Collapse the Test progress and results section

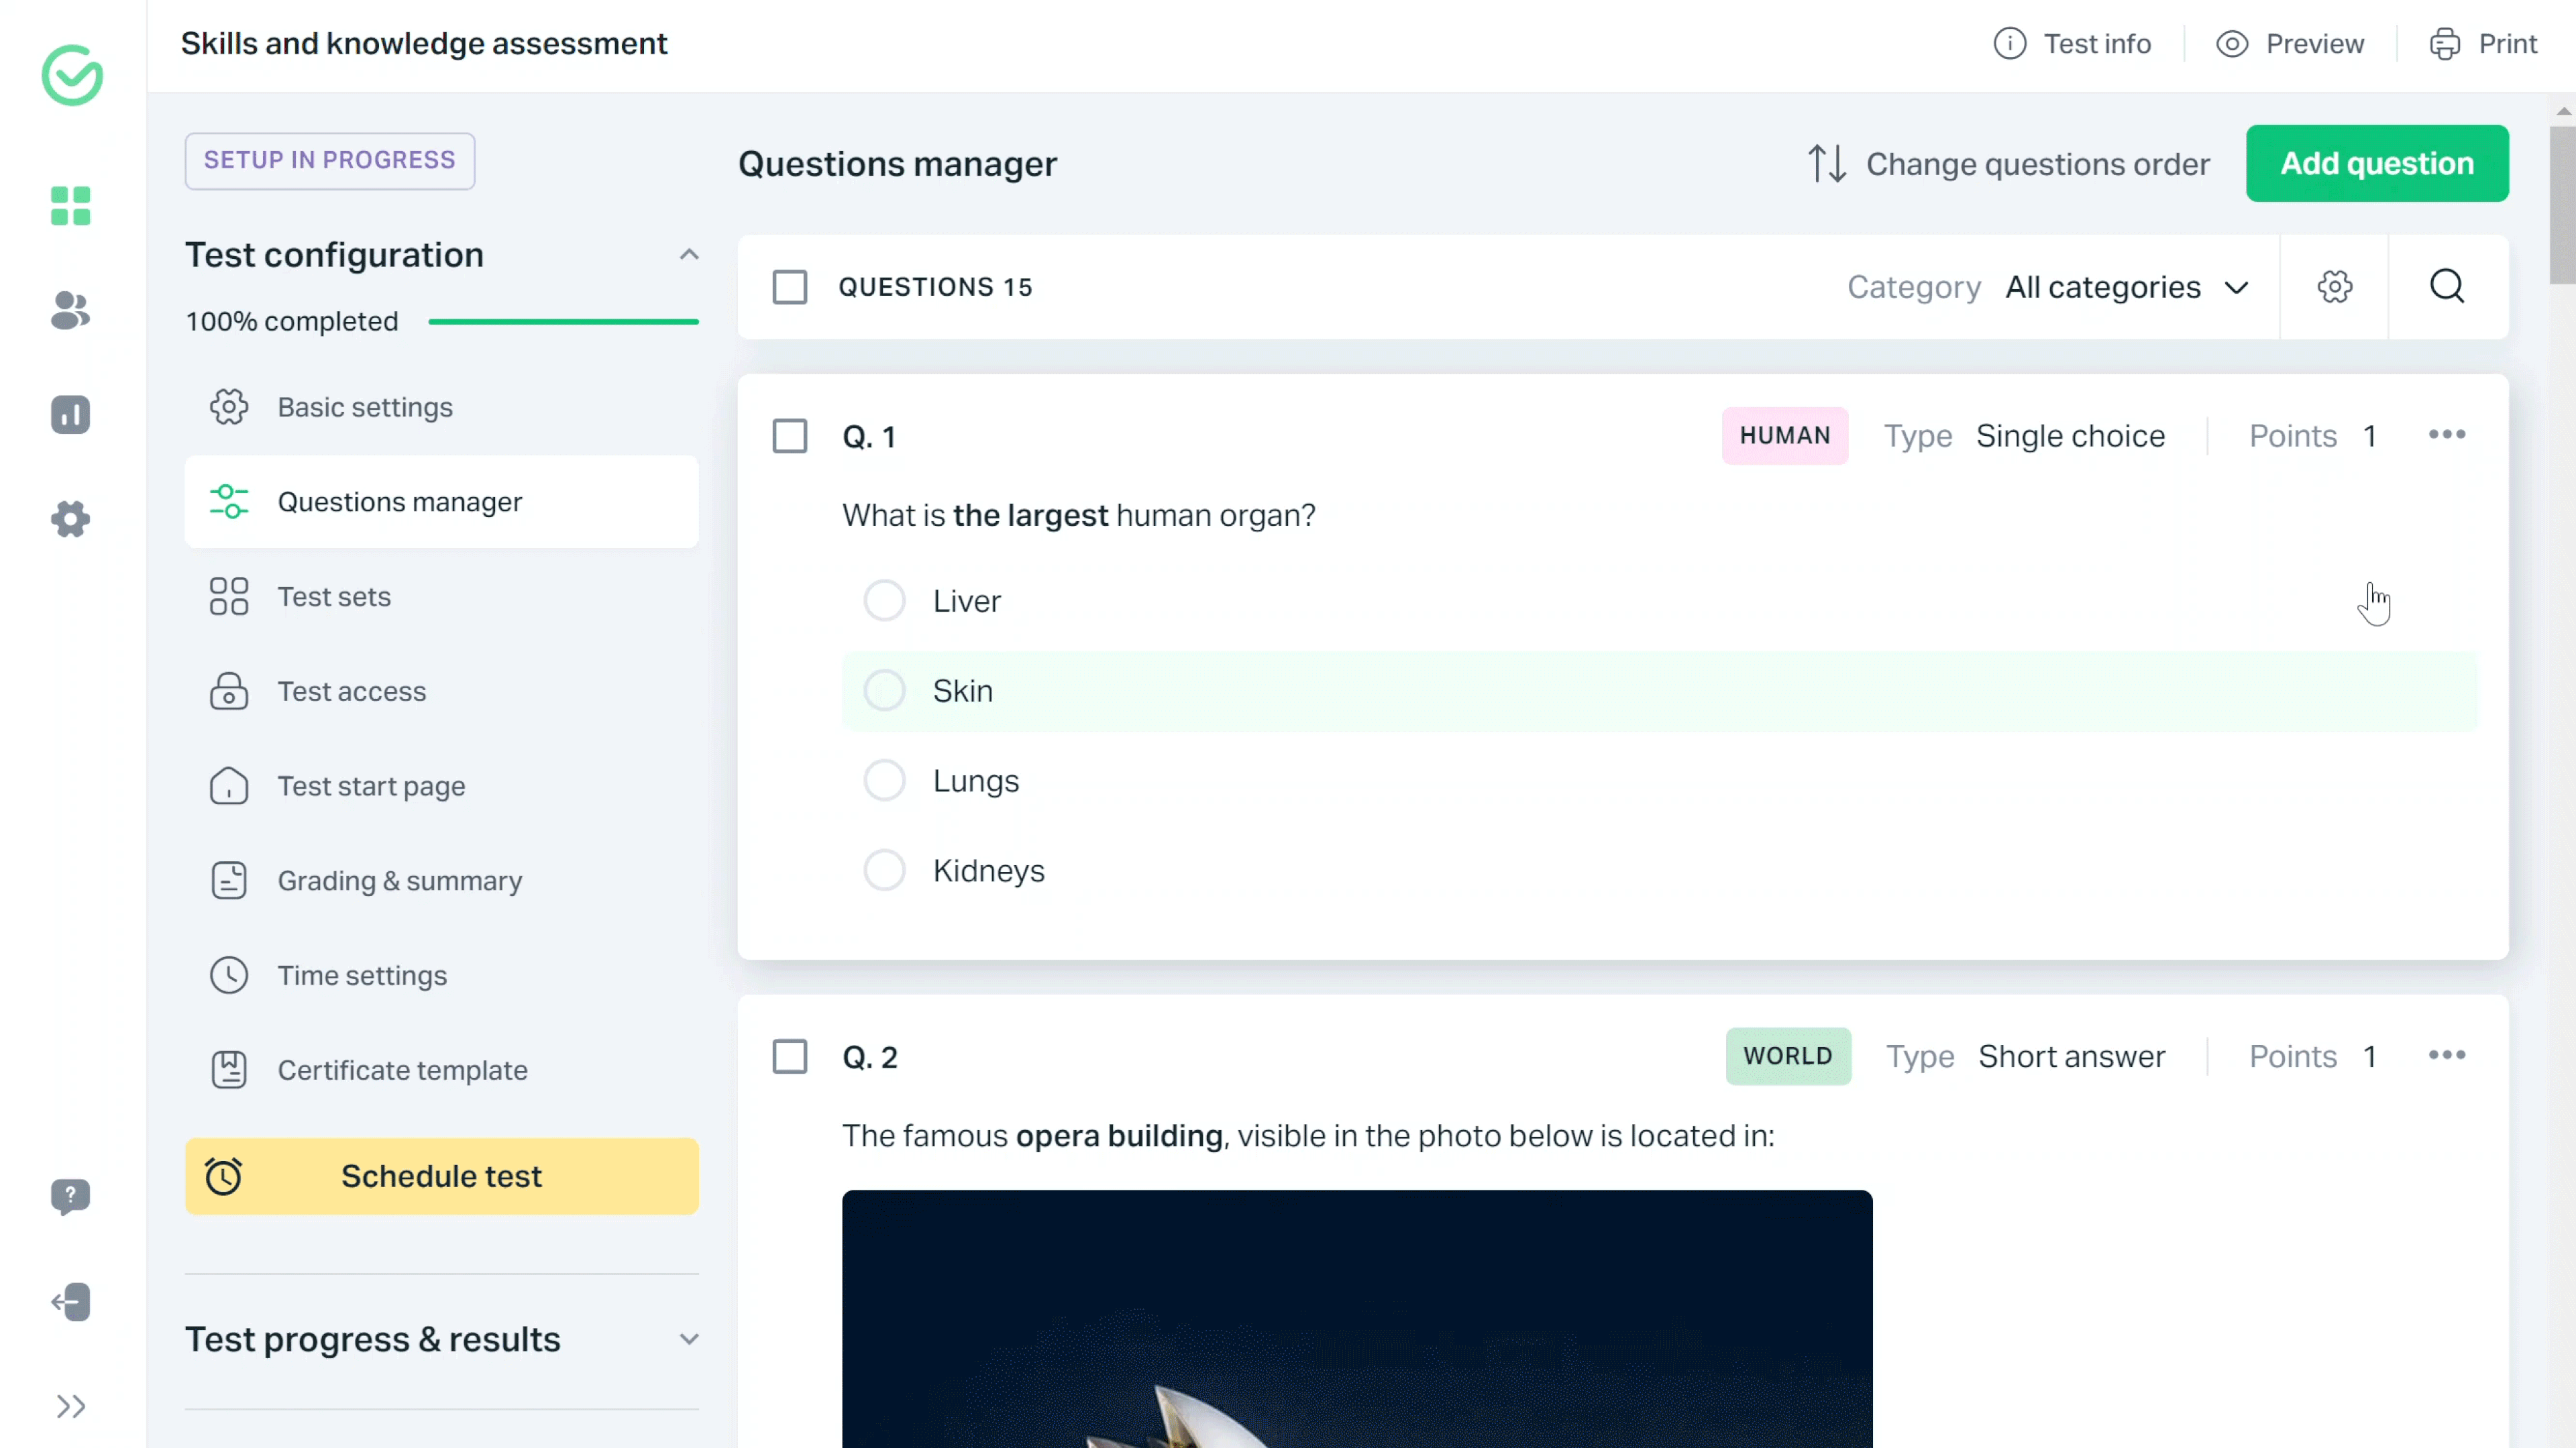pos(688,1340)
